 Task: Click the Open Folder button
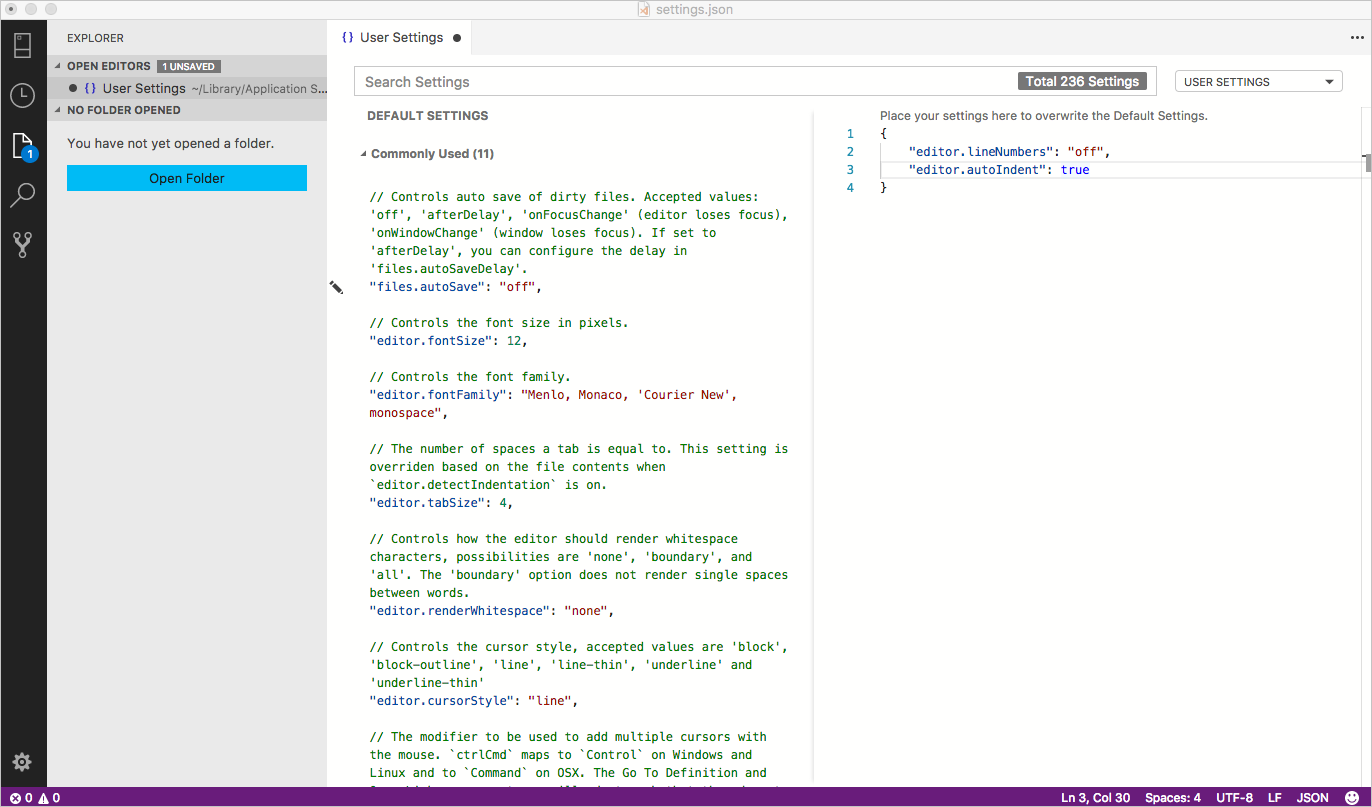click(186, 177)
